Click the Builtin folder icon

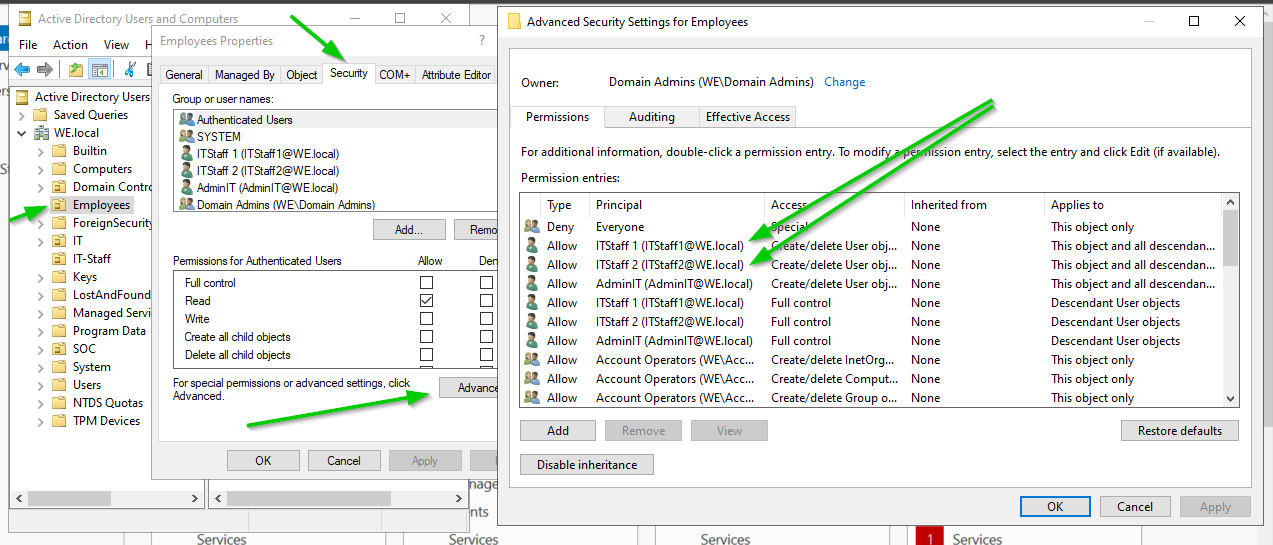point(61,151)
